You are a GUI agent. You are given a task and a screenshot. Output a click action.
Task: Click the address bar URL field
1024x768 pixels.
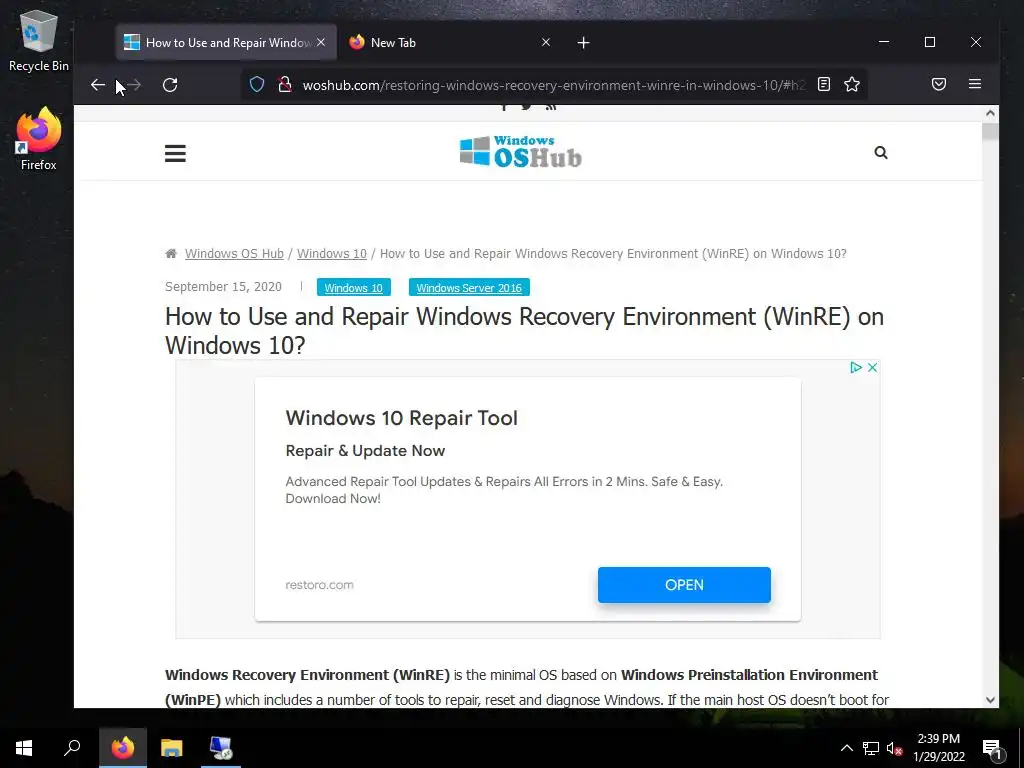tap(554, 85)
